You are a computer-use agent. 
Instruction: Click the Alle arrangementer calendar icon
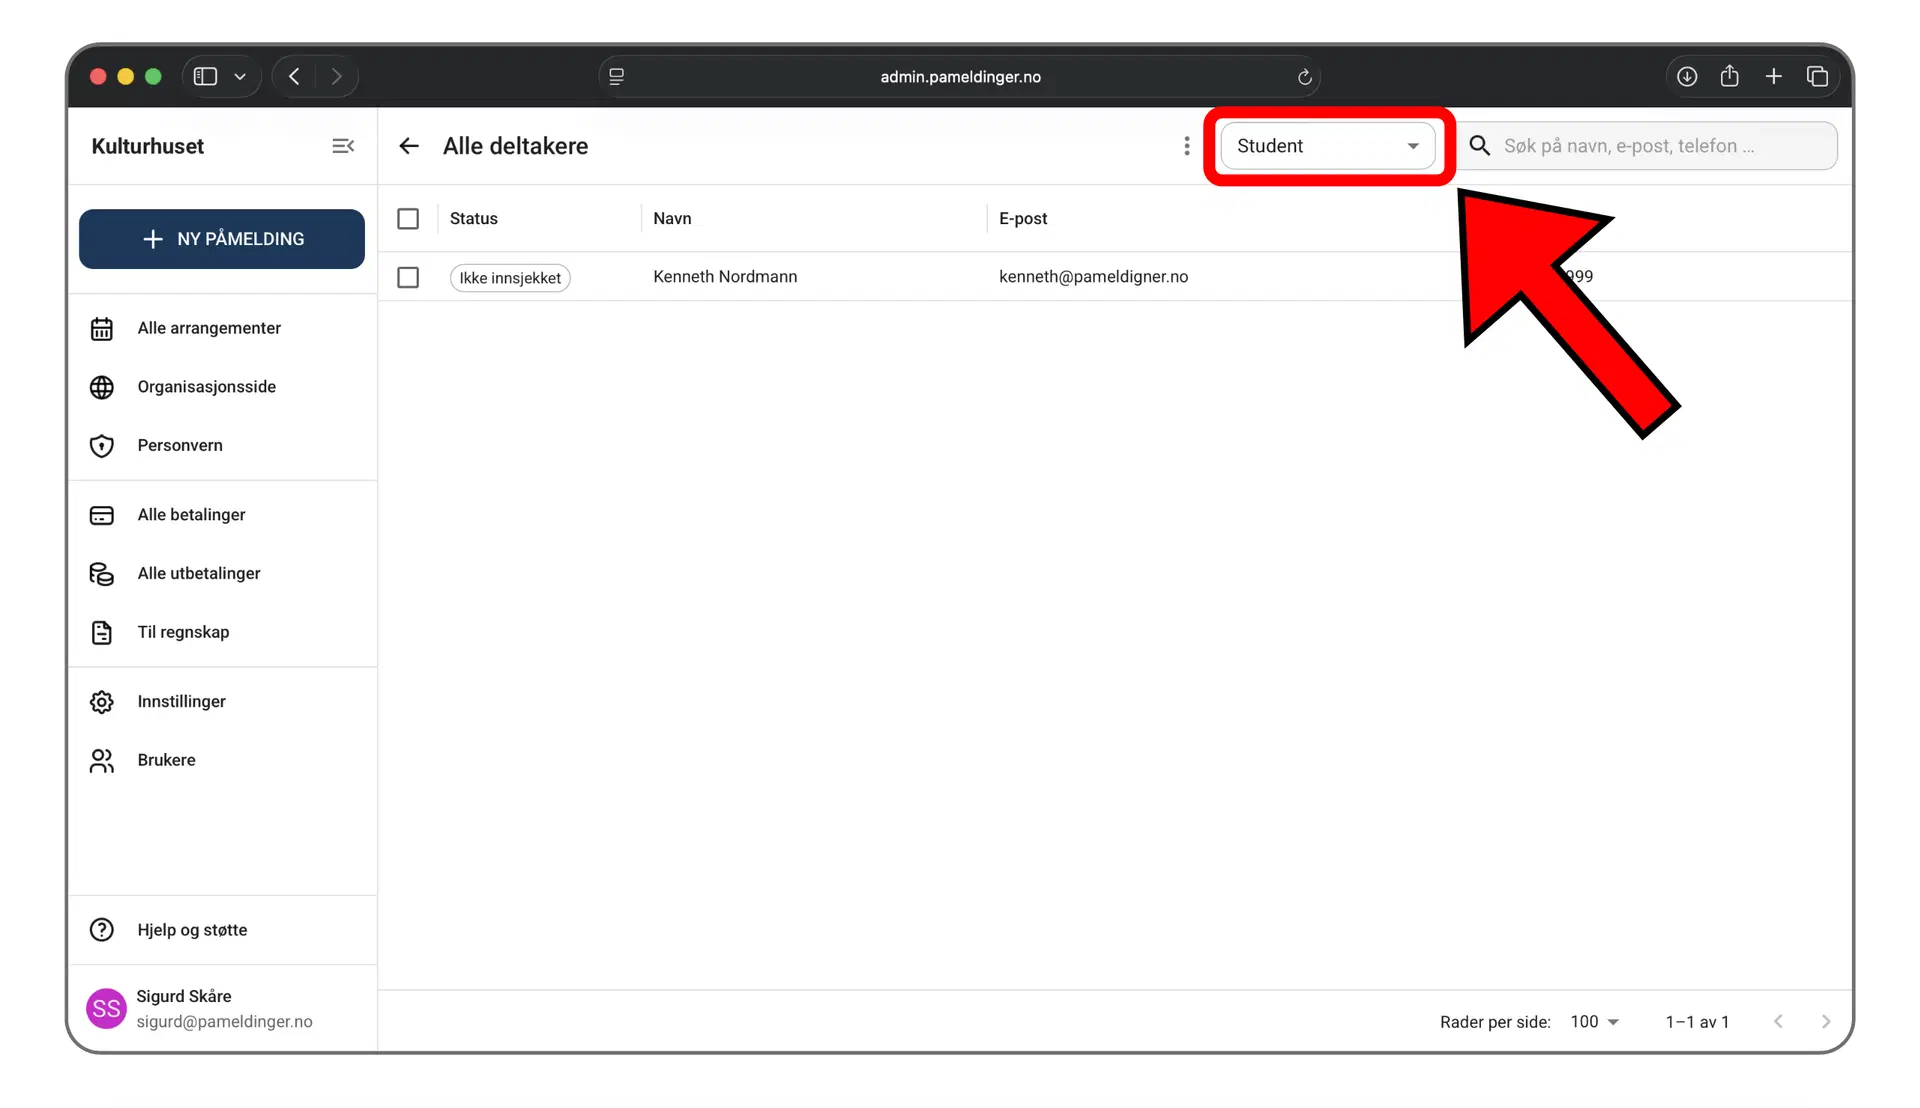point(102,329)
